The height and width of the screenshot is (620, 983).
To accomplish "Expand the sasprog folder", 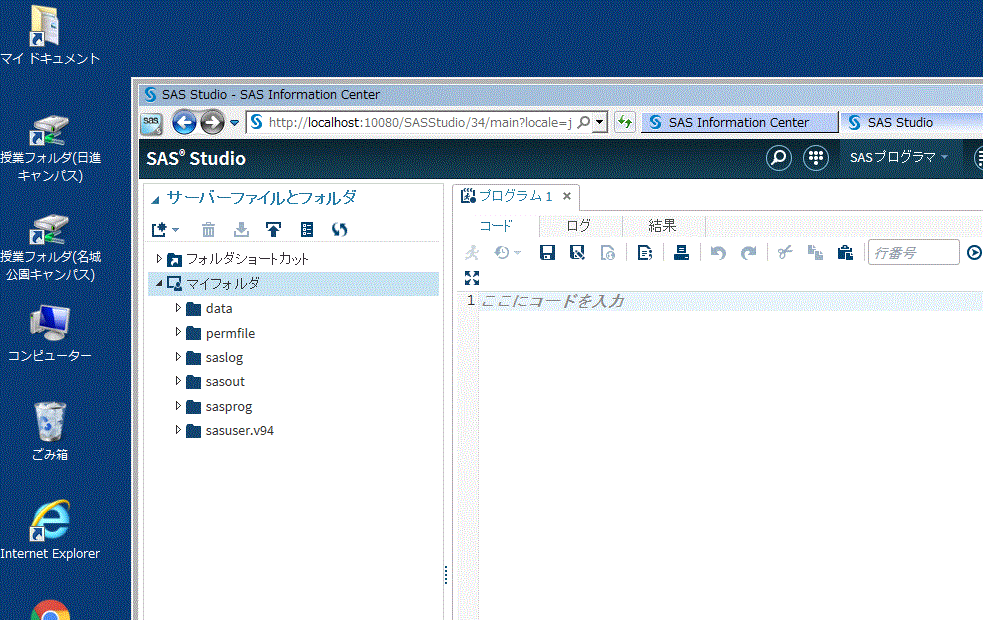I will [178, 406].
